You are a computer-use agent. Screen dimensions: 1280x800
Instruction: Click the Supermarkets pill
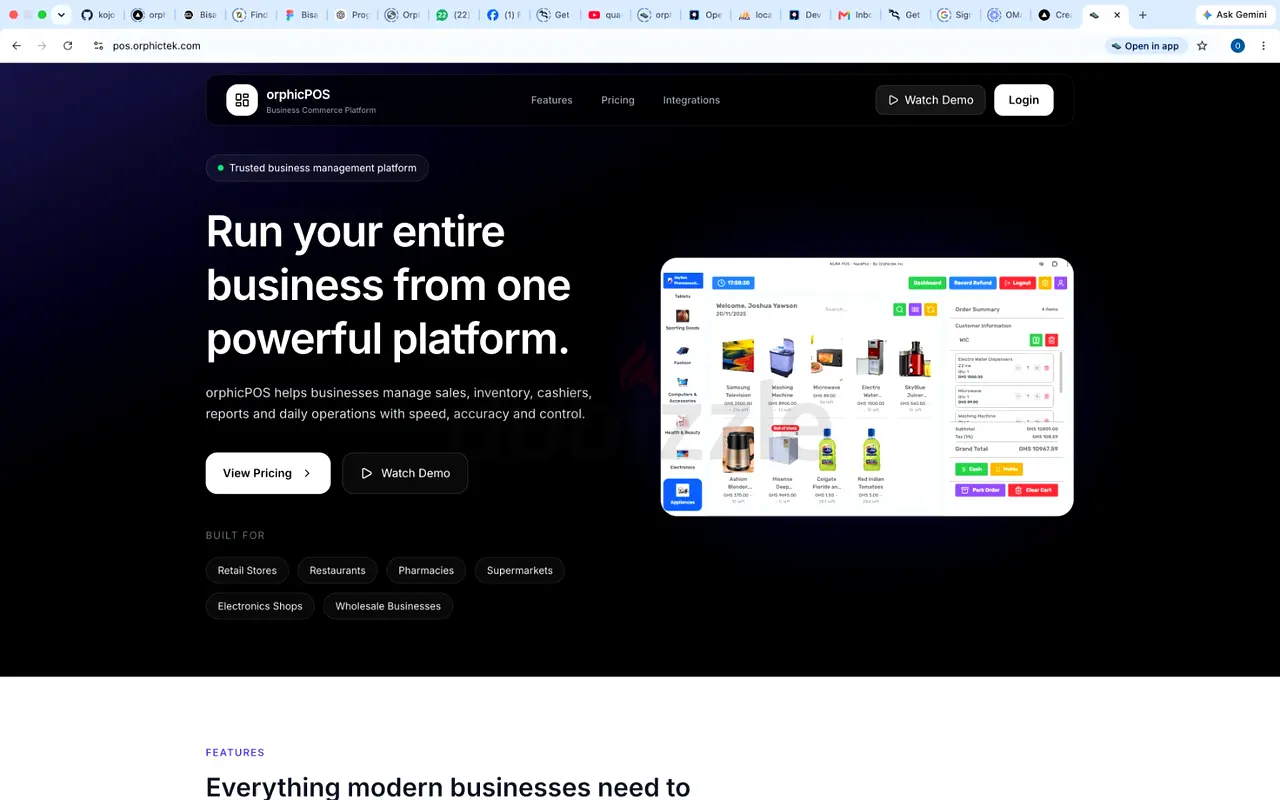pos(520,570)
